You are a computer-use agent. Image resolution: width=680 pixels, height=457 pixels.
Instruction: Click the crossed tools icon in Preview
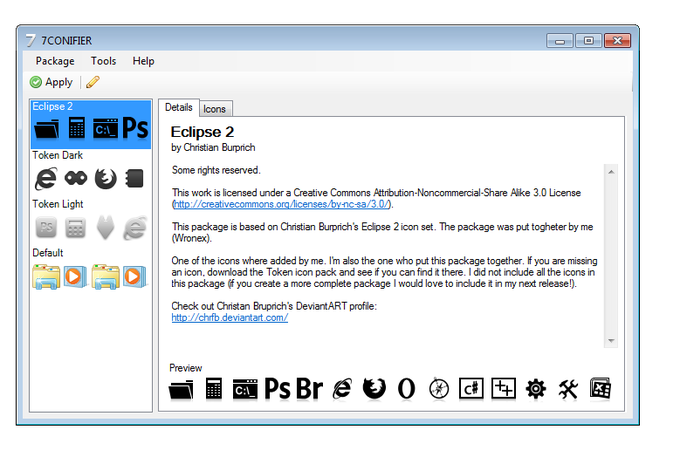[x=568, y=389]
